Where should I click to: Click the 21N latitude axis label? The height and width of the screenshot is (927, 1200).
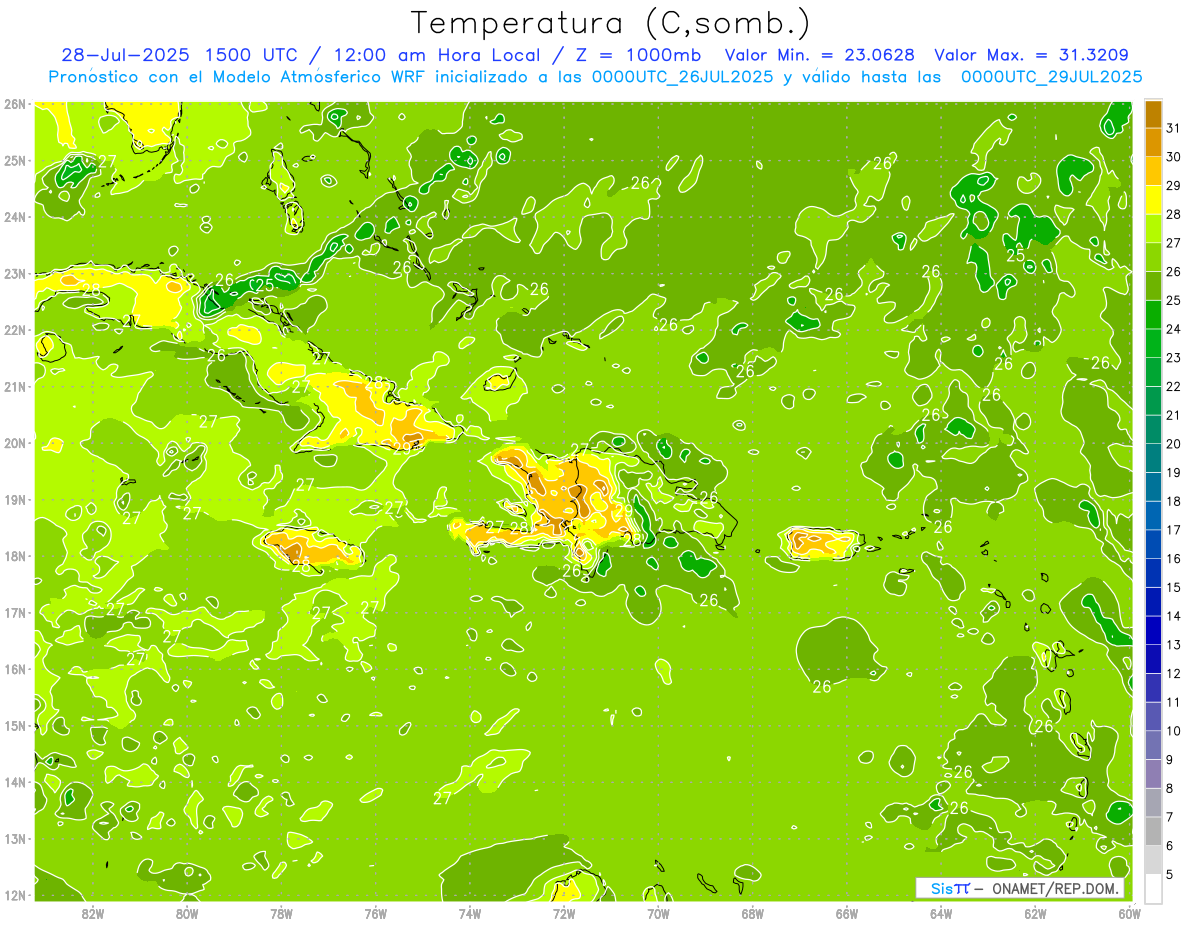(x=14, y=387)
